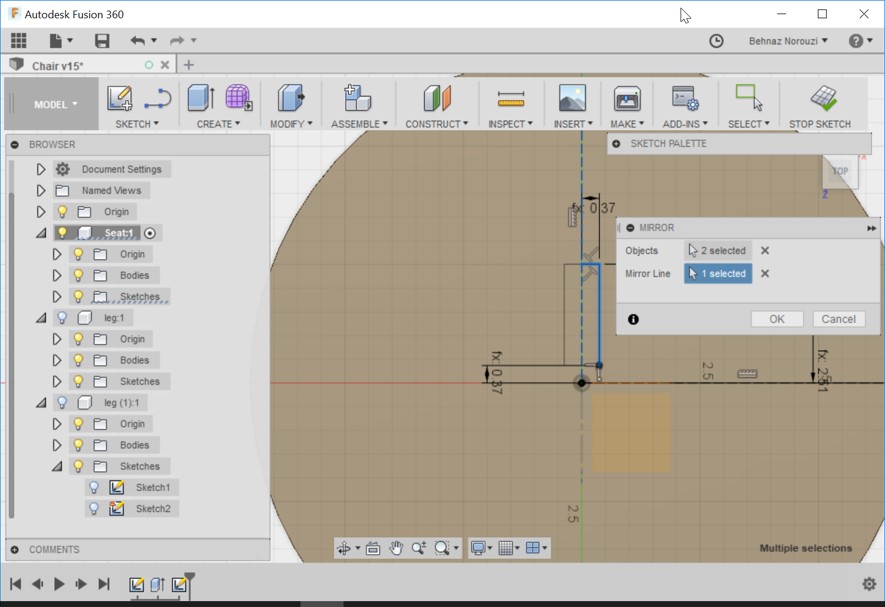Click the Zoom tool icon
Screen dimensions: 885x607
point(419,548)
